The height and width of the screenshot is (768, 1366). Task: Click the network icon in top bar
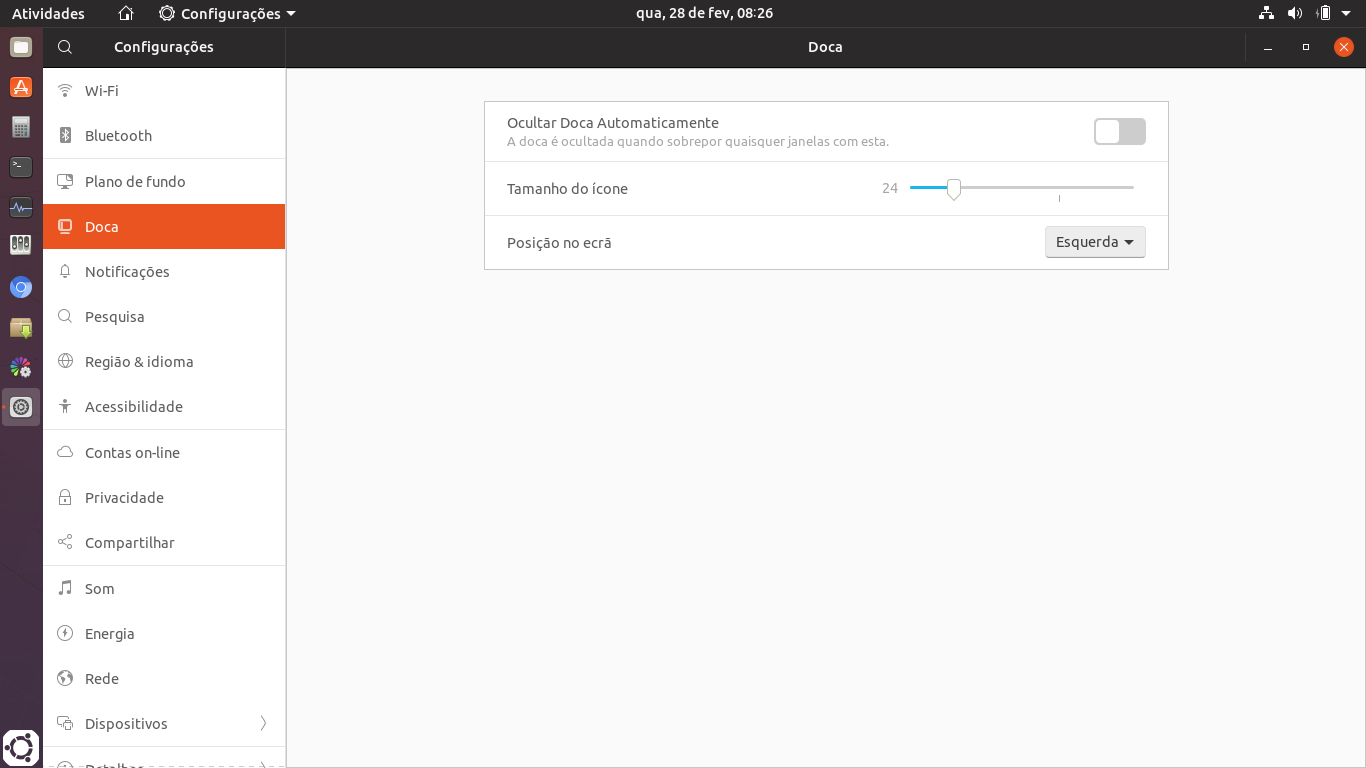(1266, 13)
